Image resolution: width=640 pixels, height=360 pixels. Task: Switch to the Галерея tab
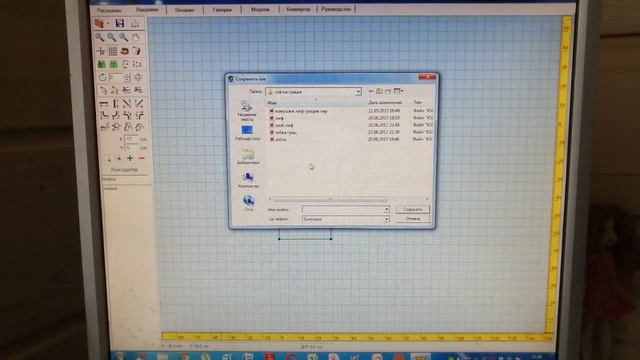222,9
